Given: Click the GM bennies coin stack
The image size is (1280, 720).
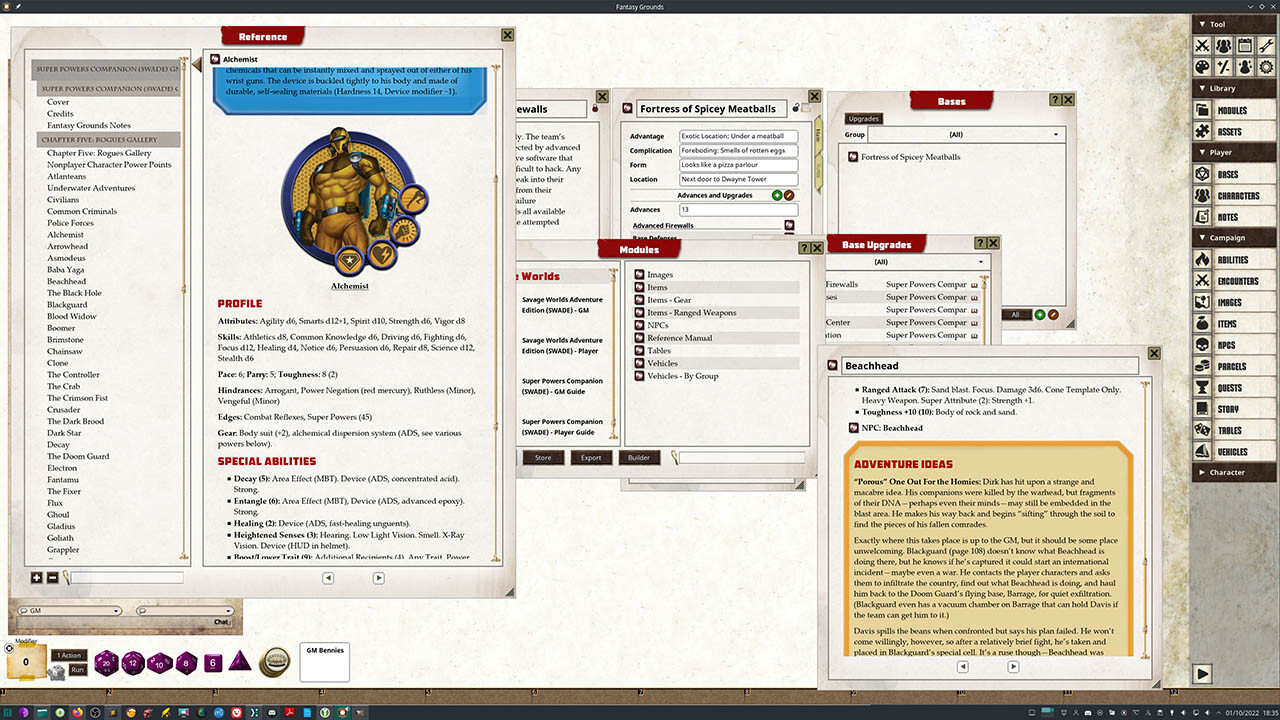Looking at the screenshot, I should (x=275, y=662).
